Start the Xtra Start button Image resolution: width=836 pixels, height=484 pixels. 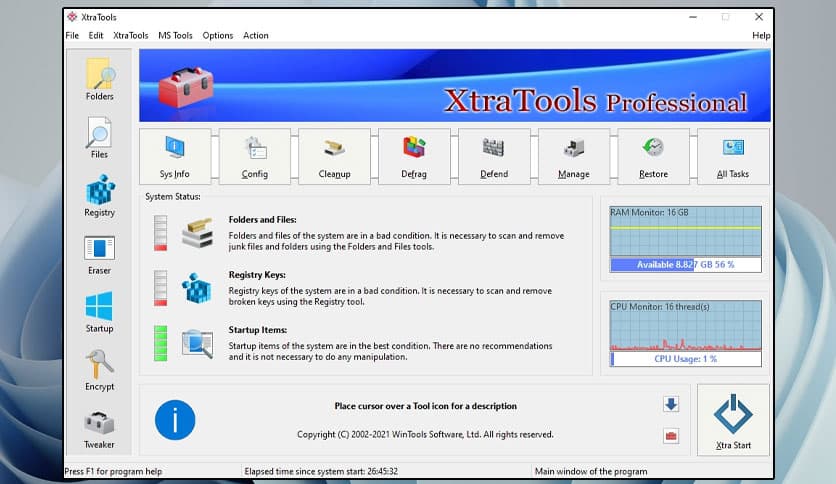(x=733, y=420)
